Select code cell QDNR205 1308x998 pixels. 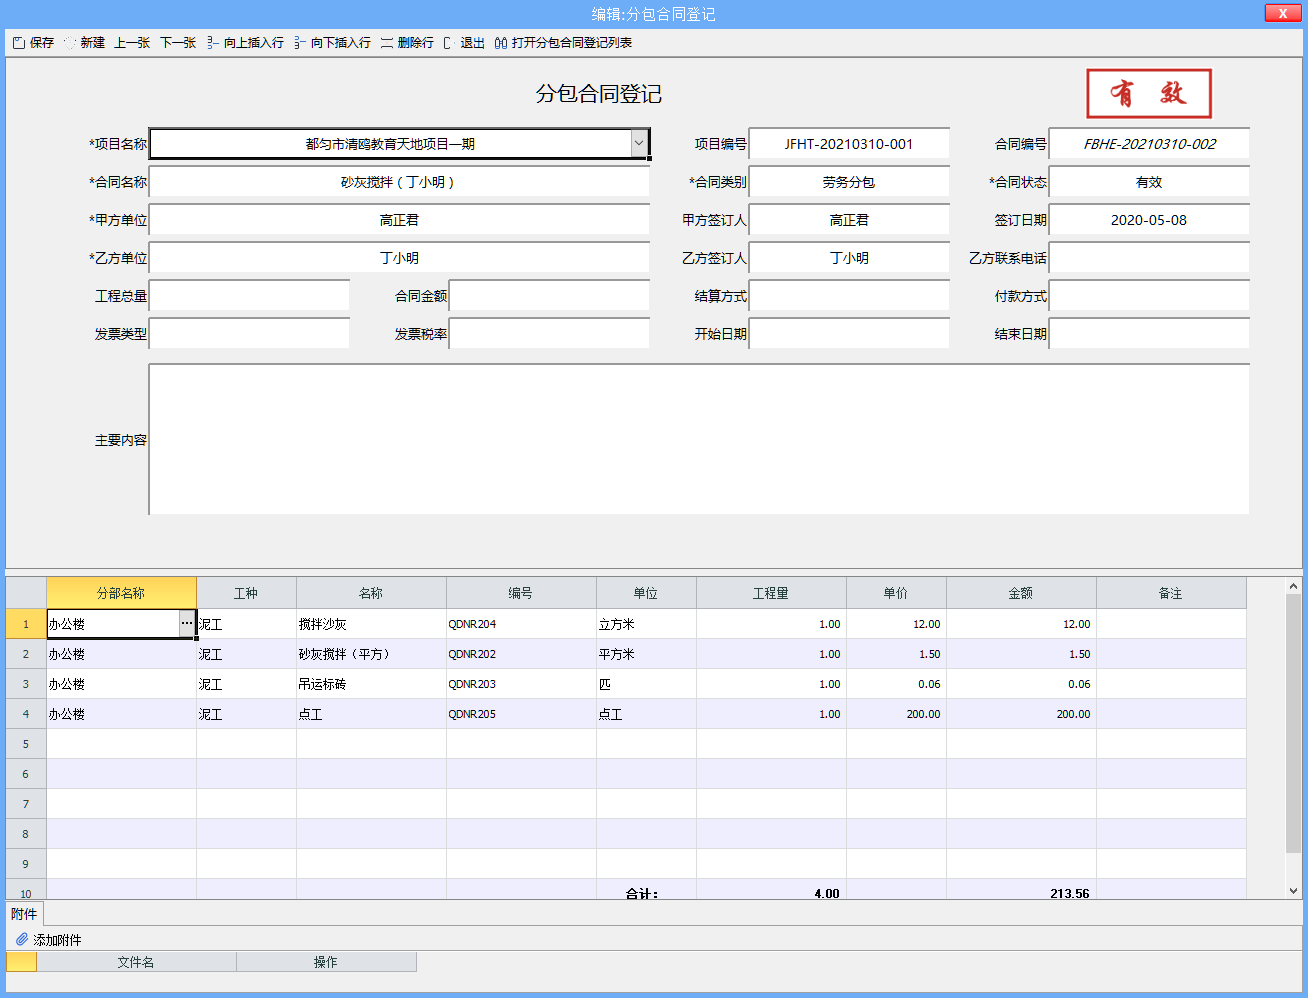pos(521,714)
